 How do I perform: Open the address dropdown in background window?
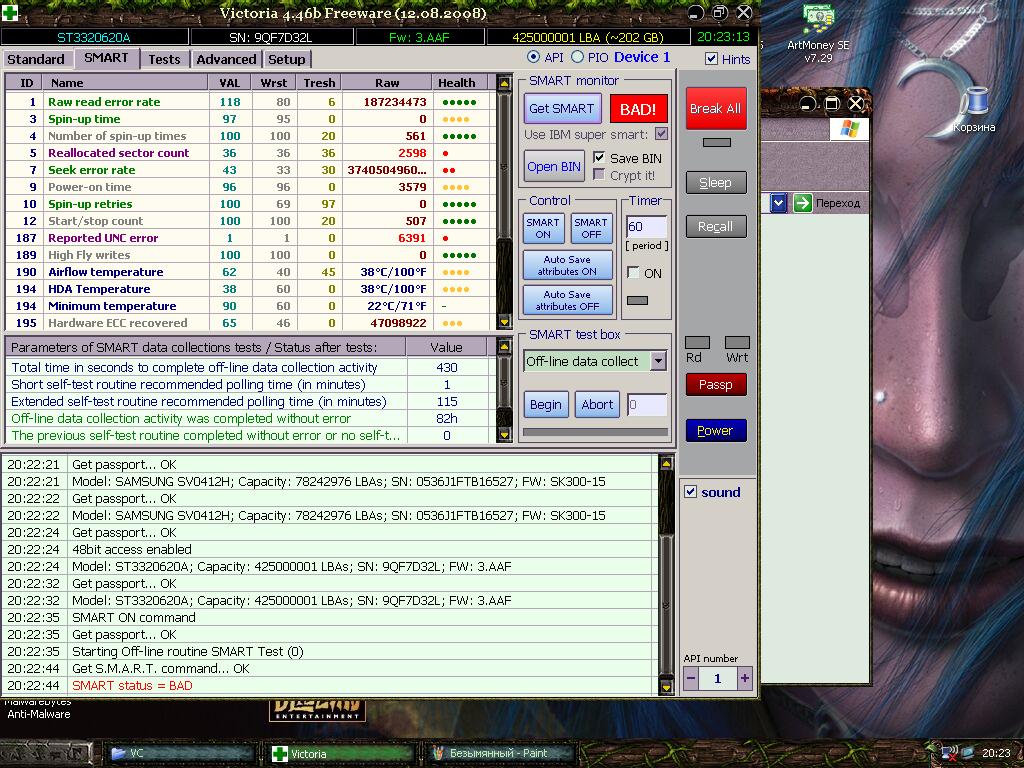[778, 203]
